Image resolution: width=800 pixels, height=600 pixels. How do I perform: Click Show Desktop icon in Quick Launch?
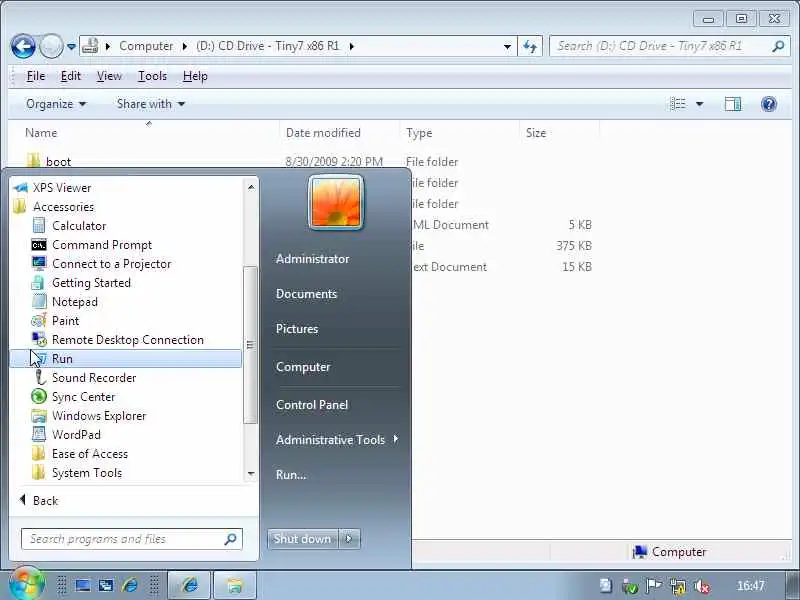click(x=82, y=585)
